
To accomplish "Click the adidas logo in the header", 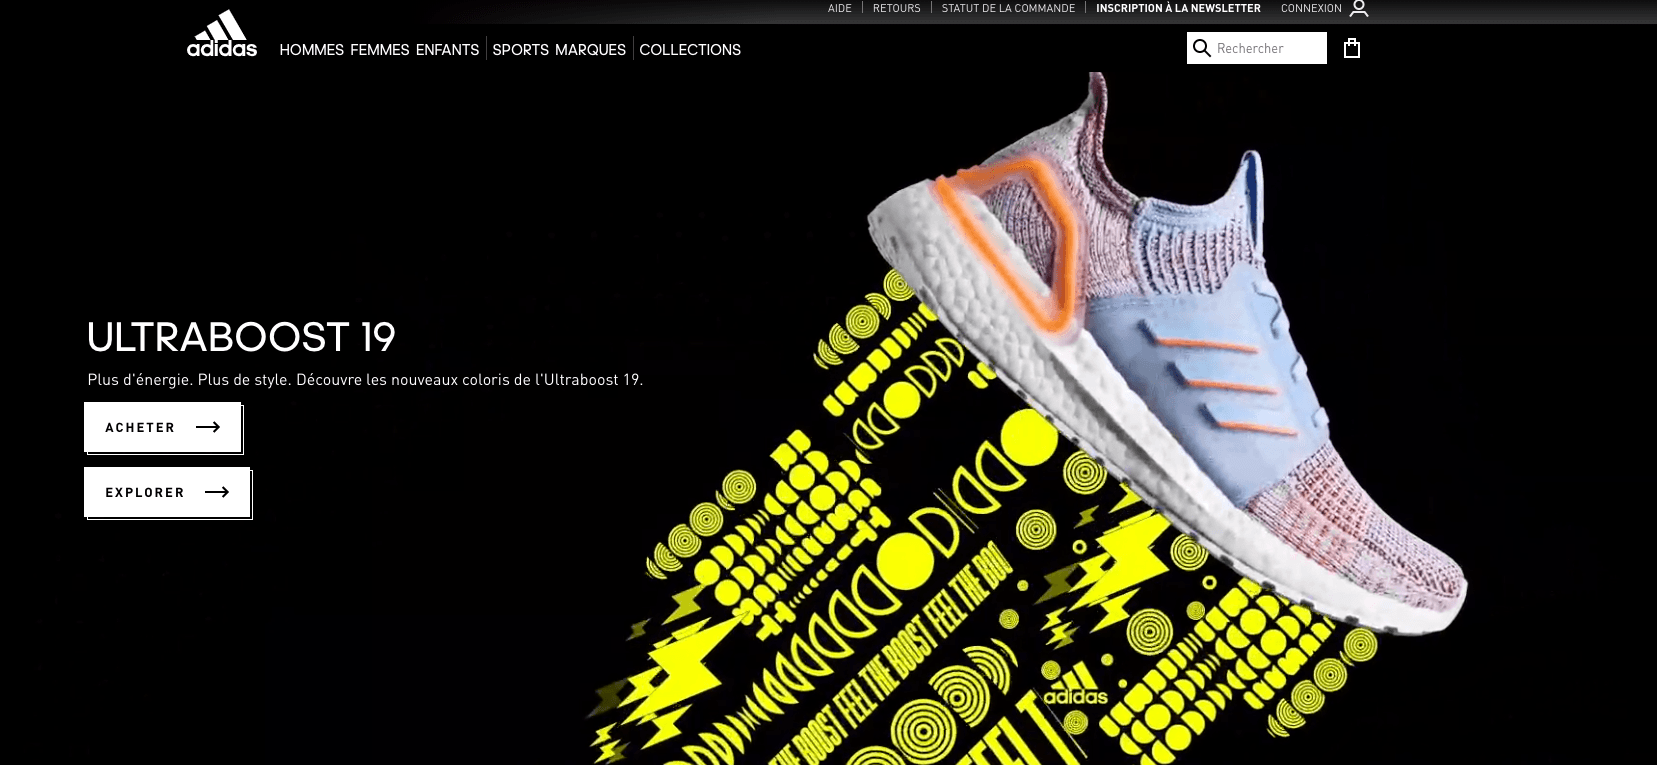I will 222,34.
